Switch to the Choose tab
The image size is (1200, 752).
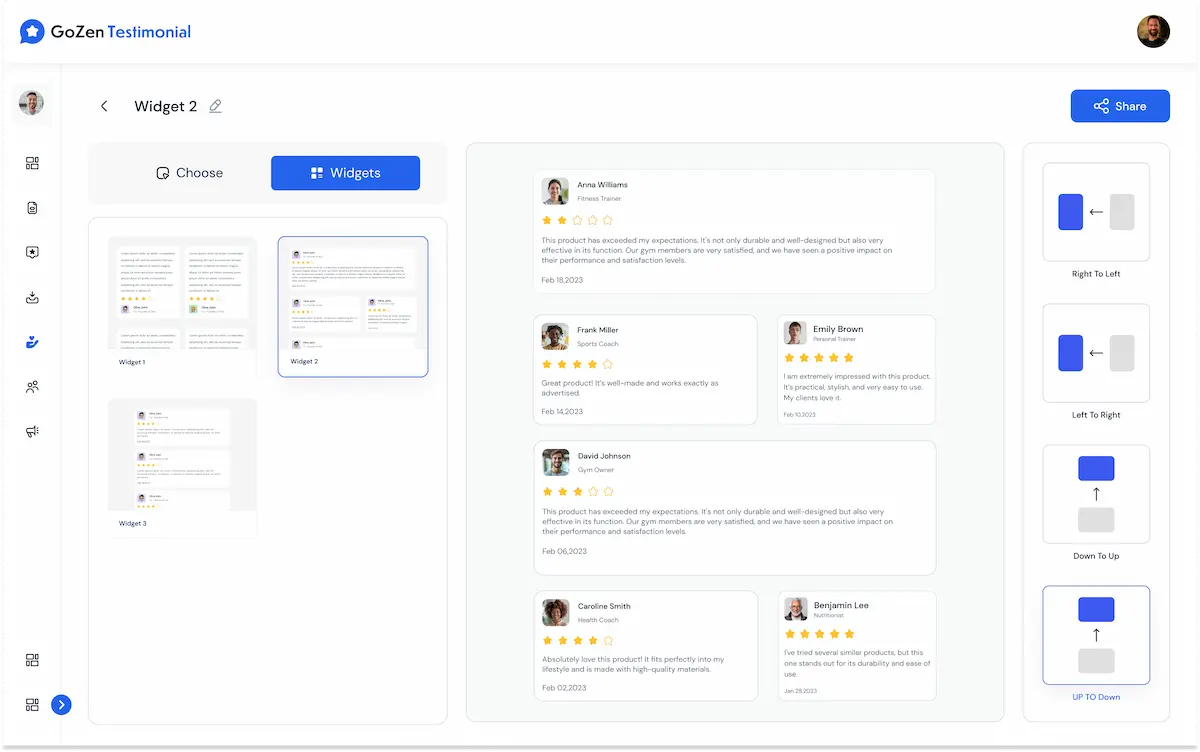click(x=190, y=173)
